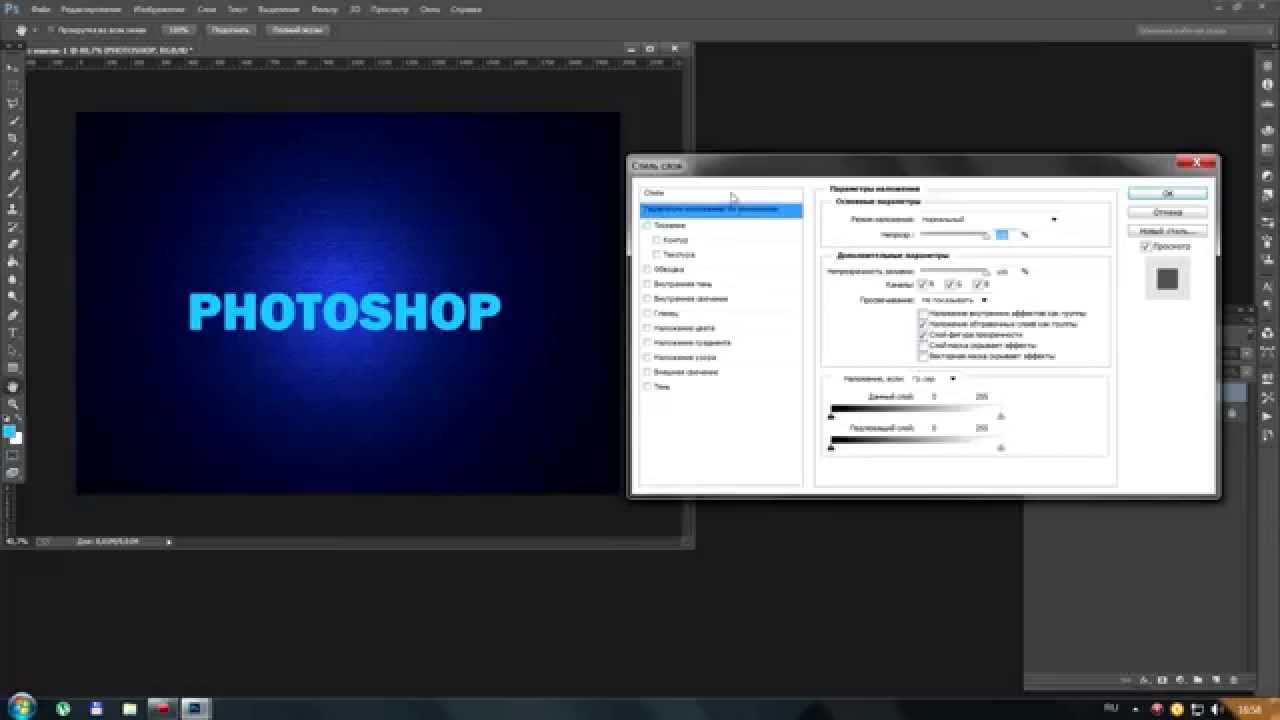Select the Move tool in the toolbox

[x=13, y=67]
